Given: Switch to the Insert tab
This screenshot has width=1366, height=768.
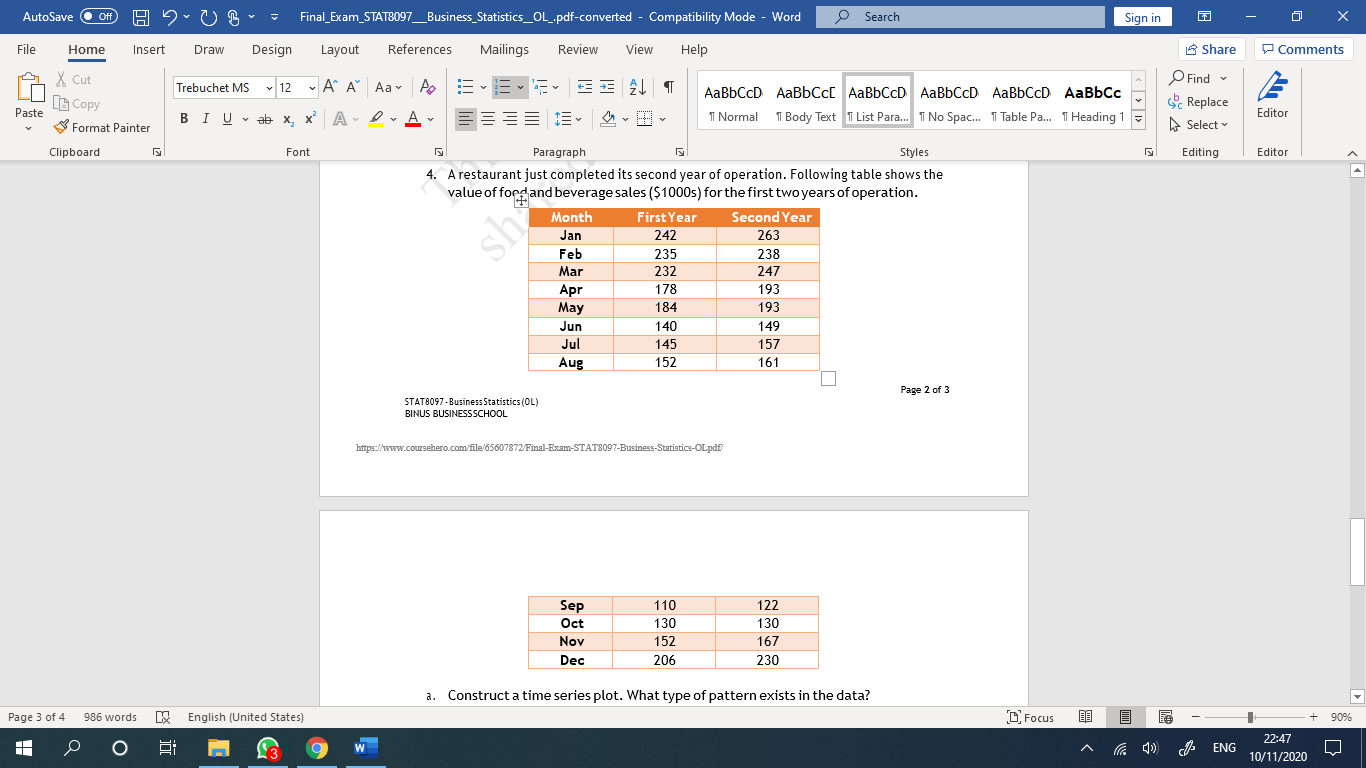Looking at the screenshot, I should [149, 49].
